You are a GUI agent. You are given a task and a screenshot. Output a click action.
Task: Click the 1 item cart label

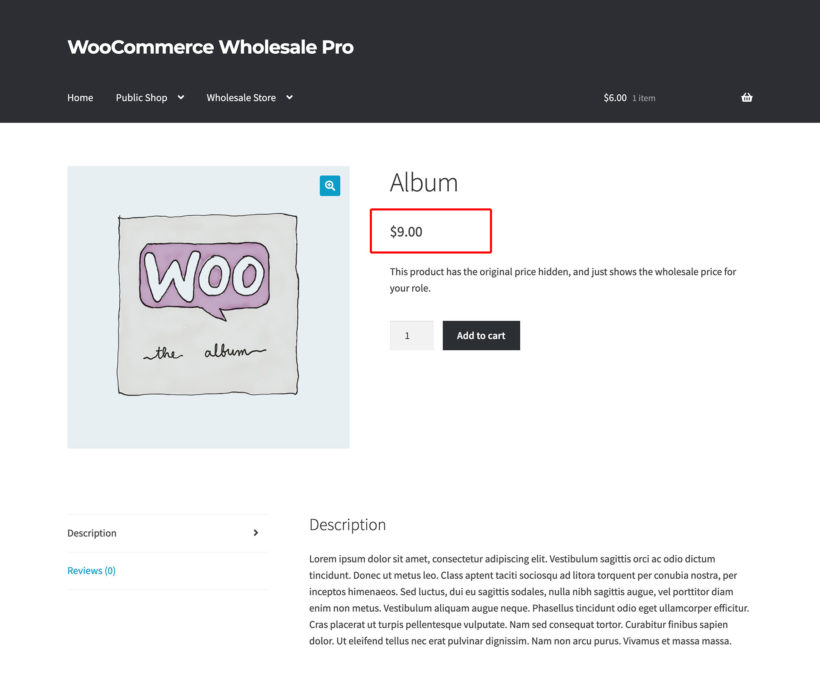click(x=644, y=98)
